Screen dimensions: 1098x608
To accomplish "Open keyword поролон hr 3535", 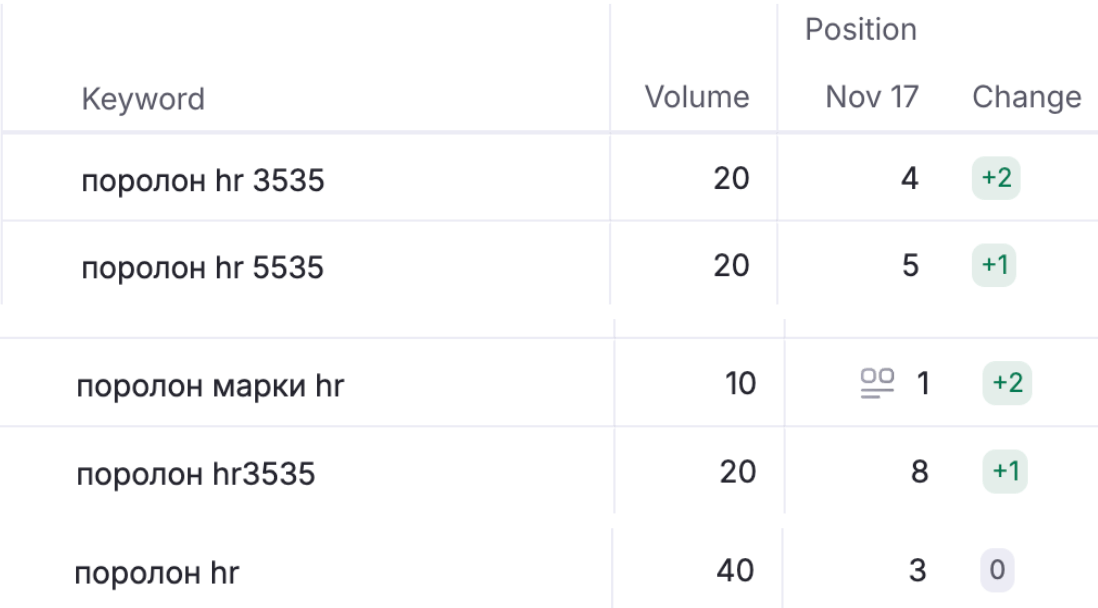I will pos(203,180).
